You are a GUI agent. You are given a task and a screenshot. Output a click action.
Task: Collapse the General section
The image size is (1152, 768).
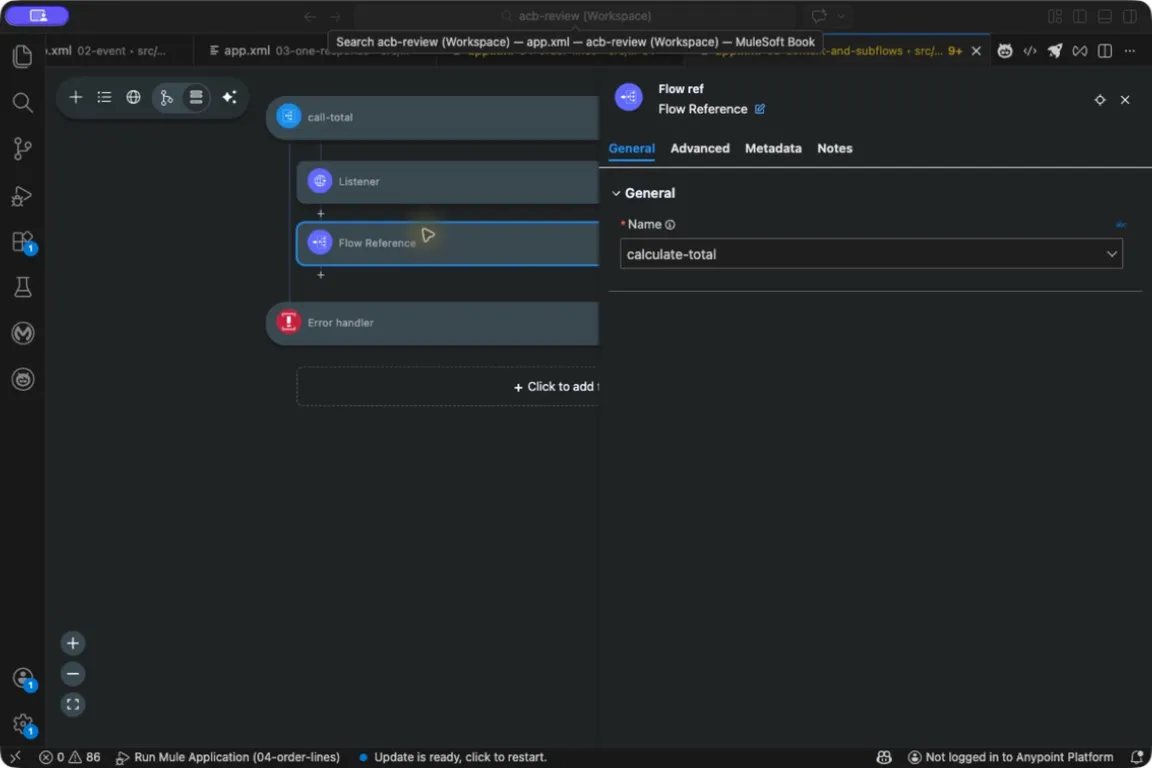tap(616, 193)
